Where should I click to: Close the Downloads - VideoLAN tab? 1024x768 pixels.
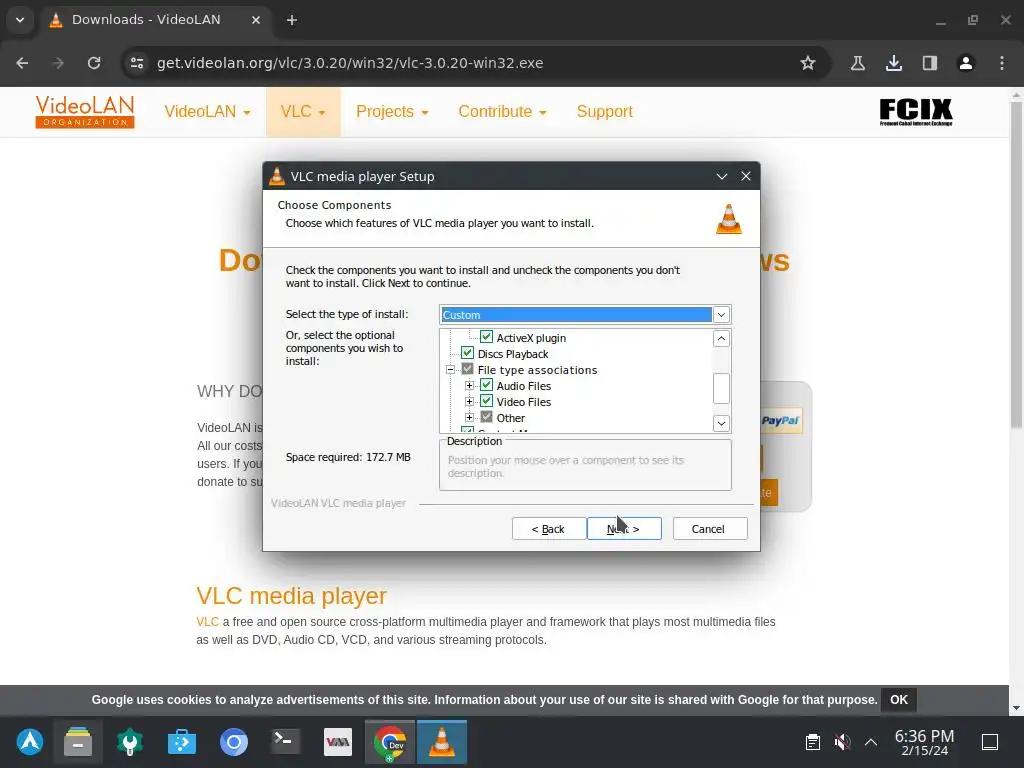click(256, 20)
